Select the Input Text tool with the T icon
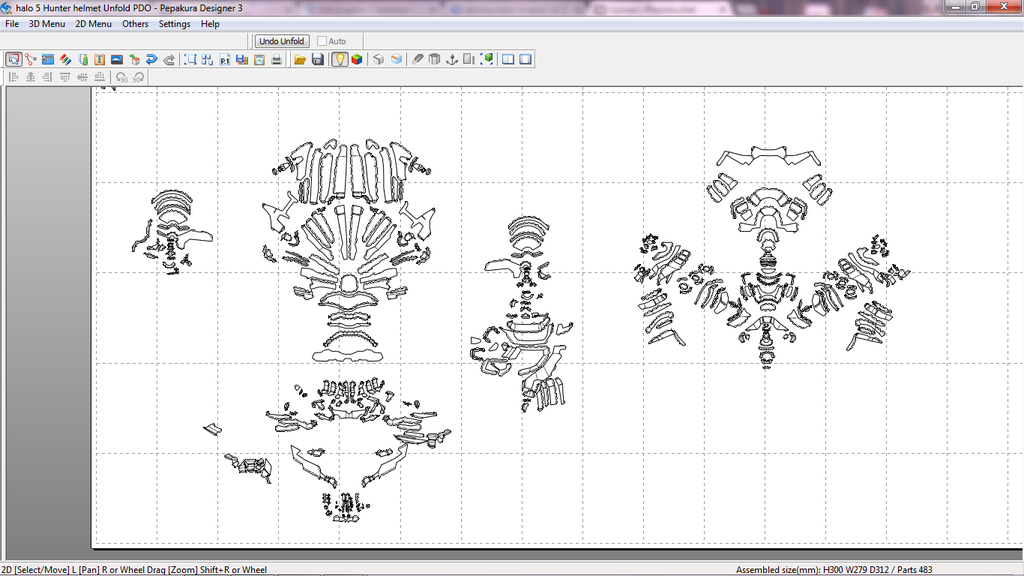The image size is (1024, 576). pos(99,60)
